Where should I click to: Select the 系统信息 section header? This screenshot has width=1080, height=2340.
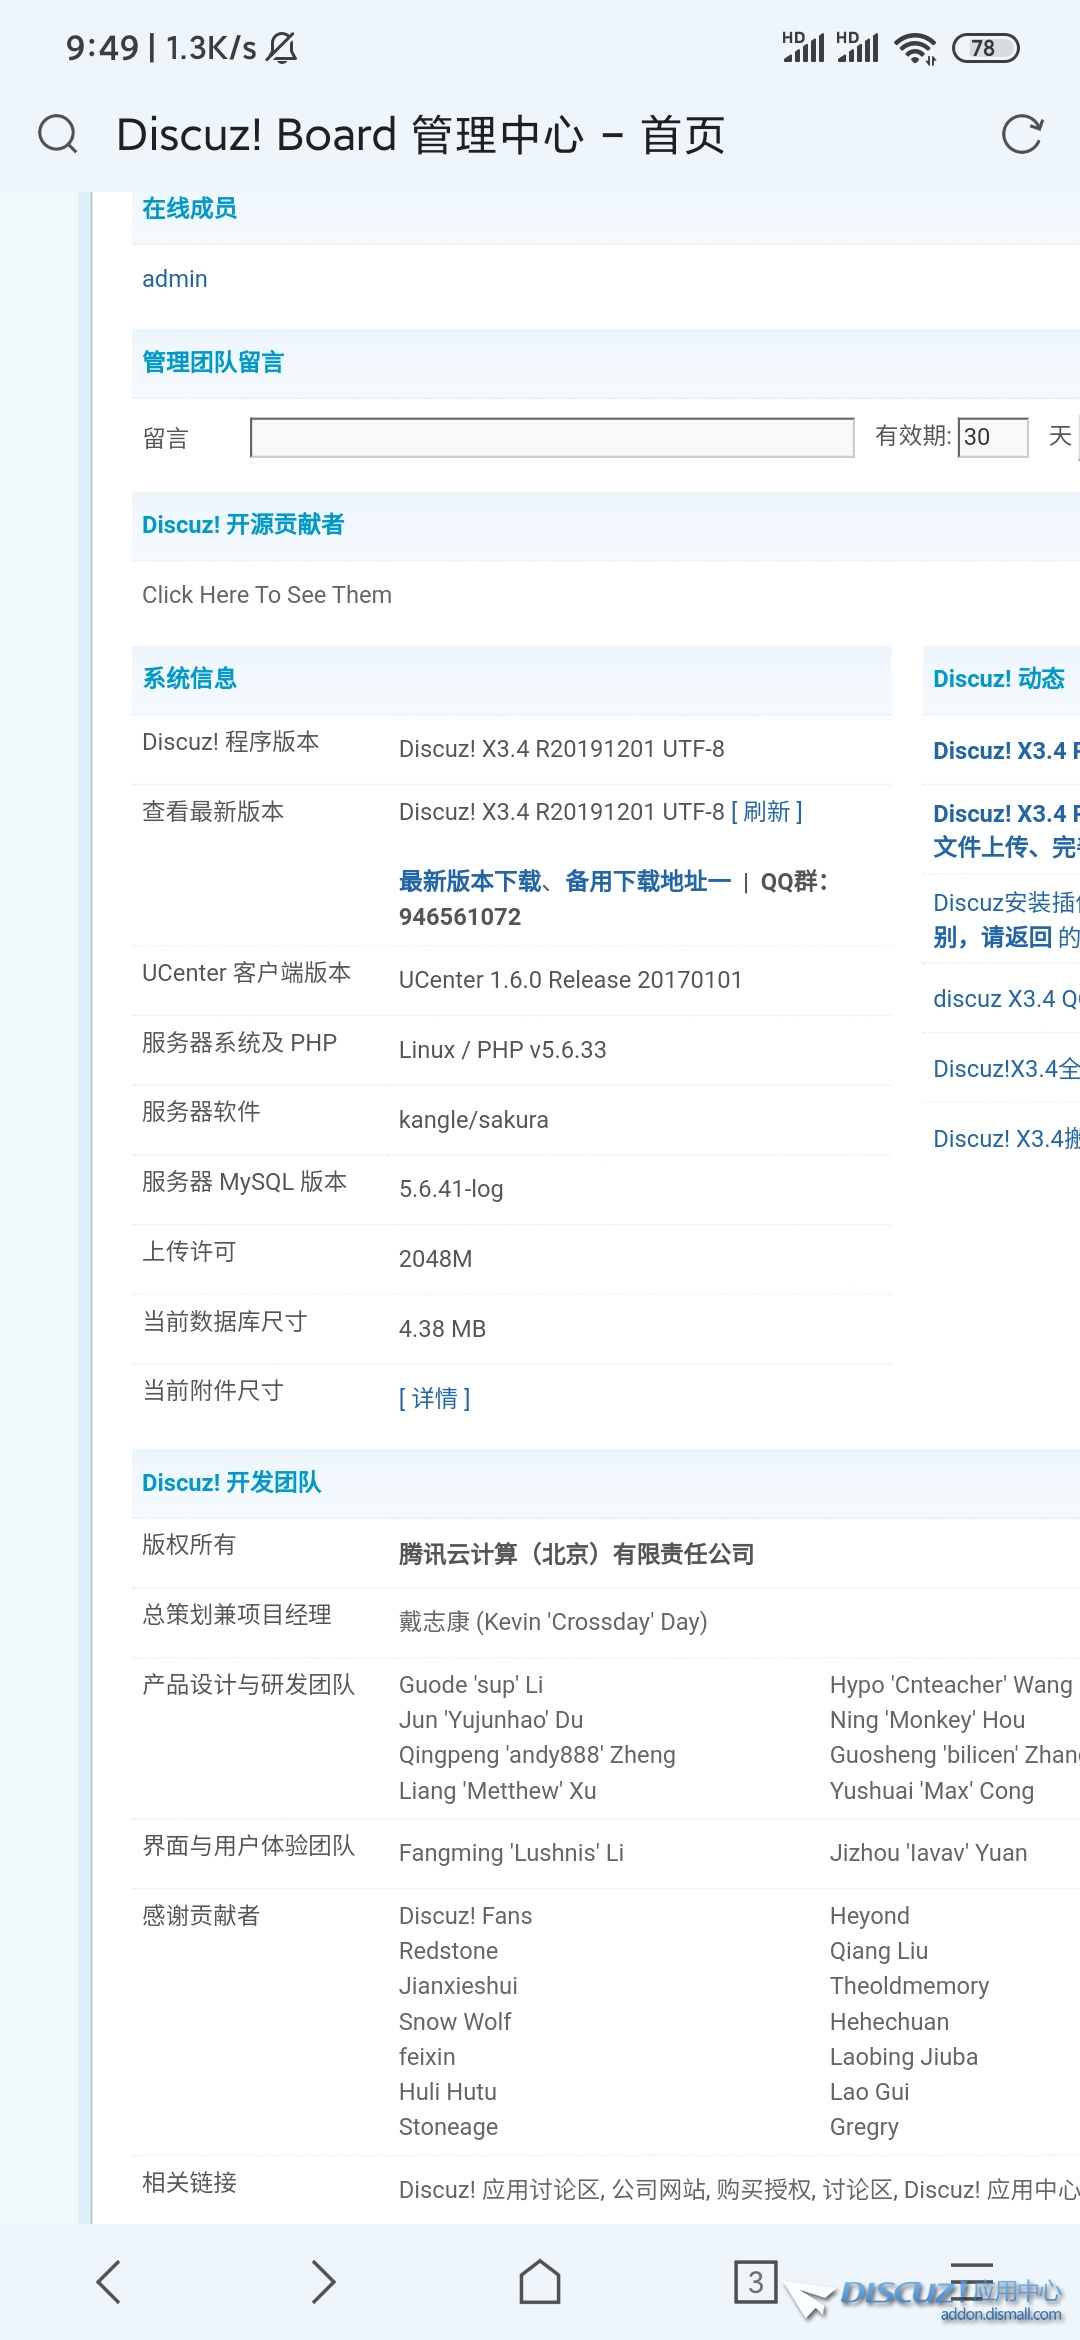[x=190, y=679]
